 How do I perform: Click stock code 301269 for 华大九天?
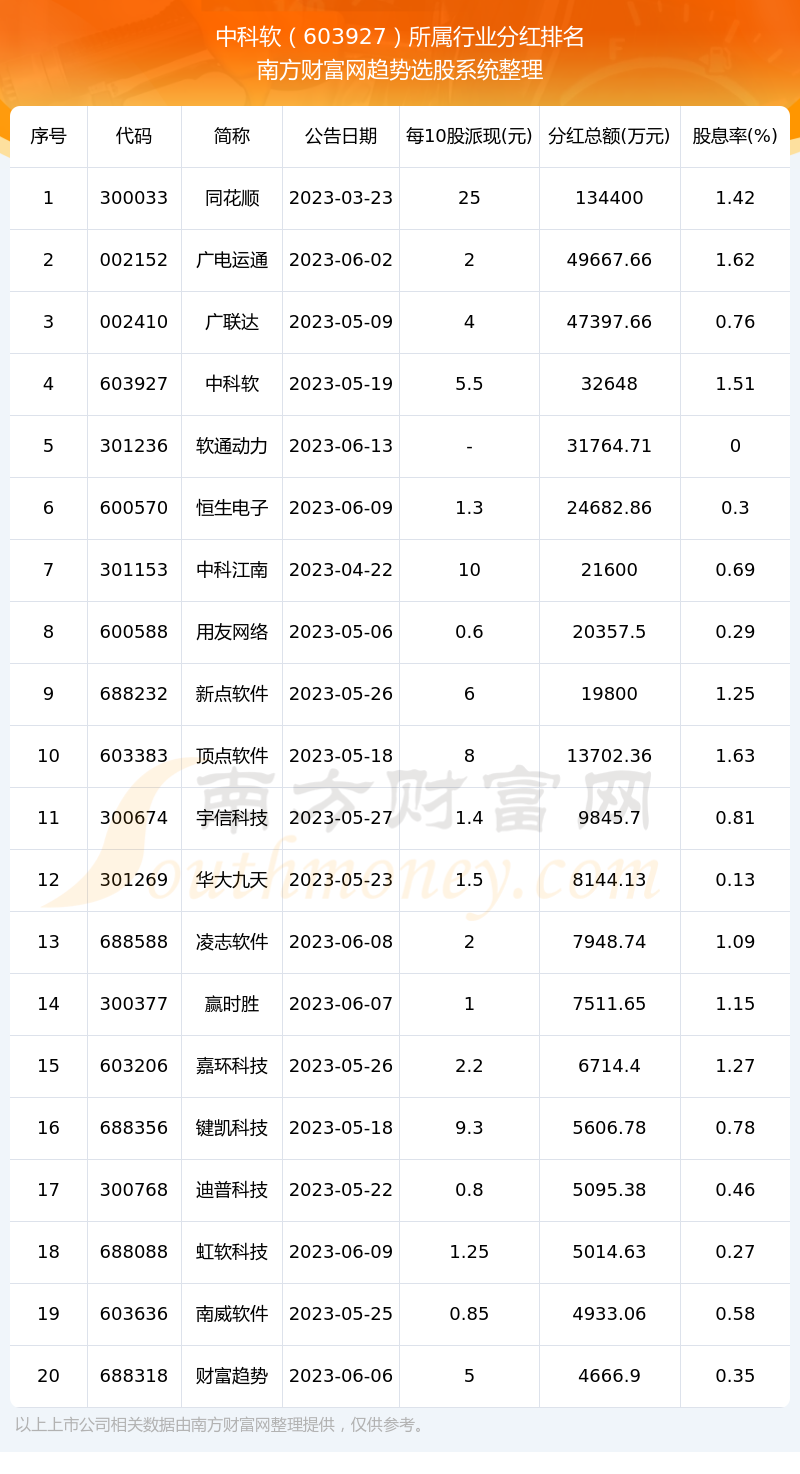(x=134, y=880)
